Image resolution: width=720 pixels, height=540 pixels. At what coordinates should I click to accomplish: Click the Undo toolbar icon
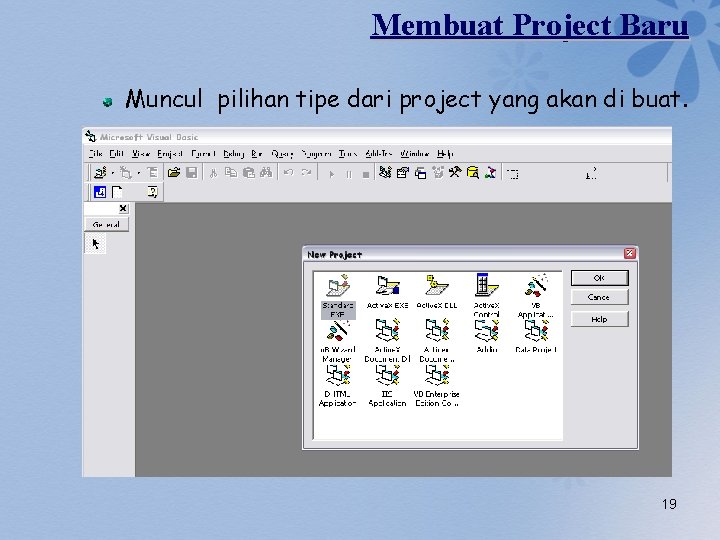(x=288, y=173)
